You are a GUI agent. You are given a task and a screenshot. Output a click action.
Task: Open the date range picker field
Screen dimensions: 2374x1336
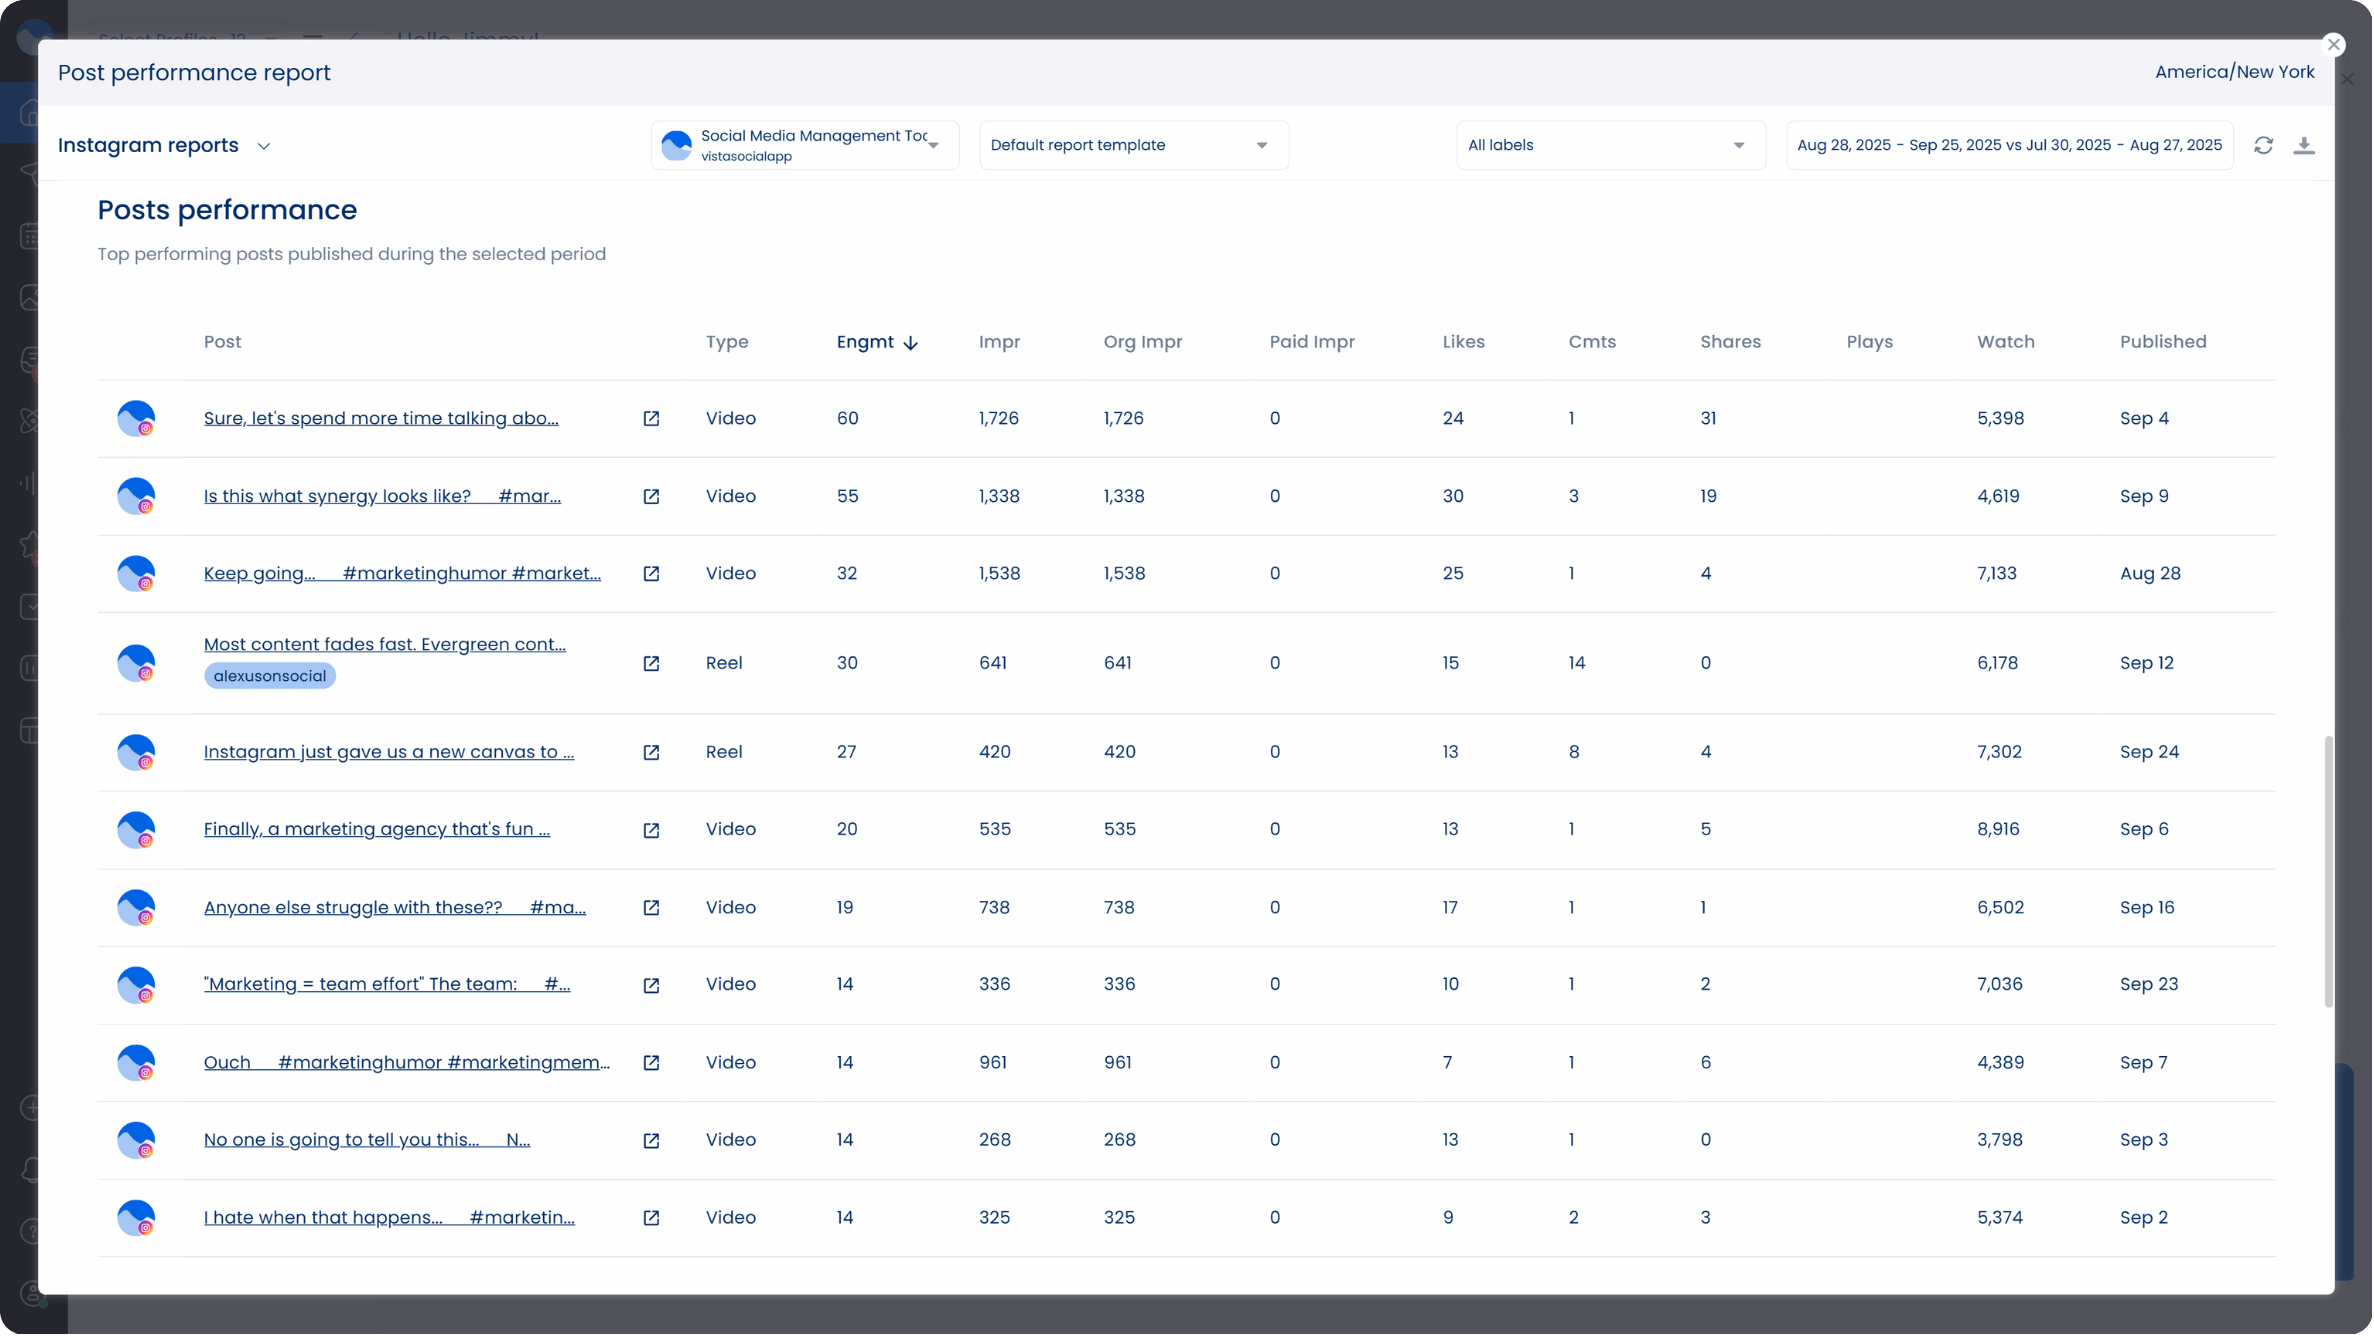pyautogui.click(x=2008, y=145)
